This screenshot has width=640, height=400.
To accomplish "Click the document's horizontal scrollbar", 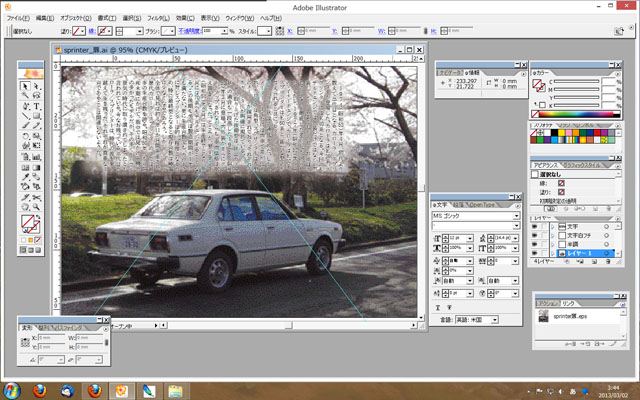I will 288,325.
